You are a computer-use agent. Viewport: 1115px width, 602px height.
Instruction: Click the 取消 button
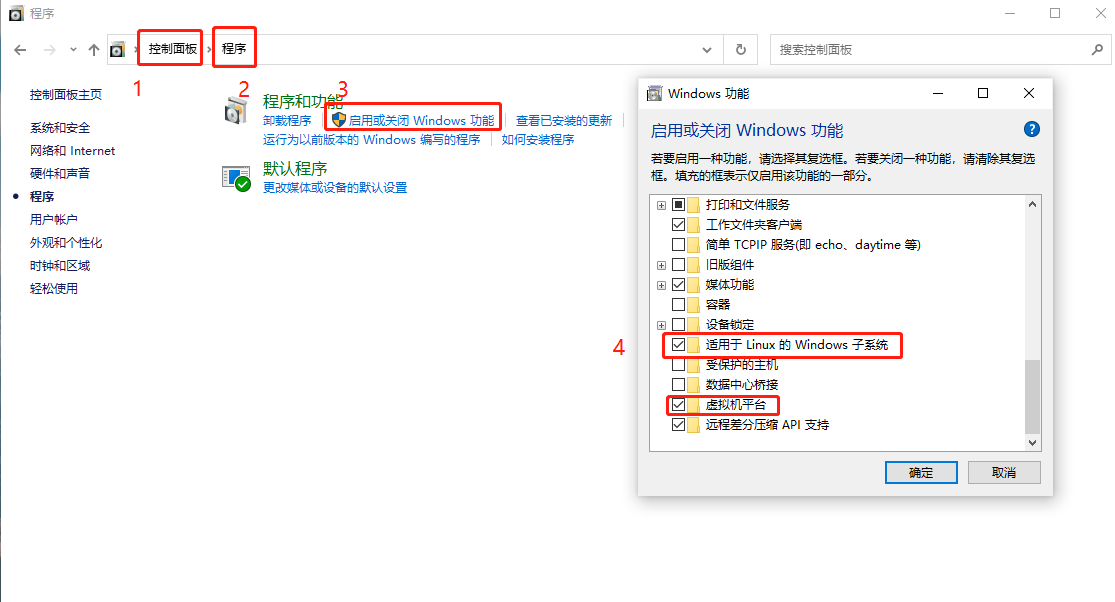1004,473
